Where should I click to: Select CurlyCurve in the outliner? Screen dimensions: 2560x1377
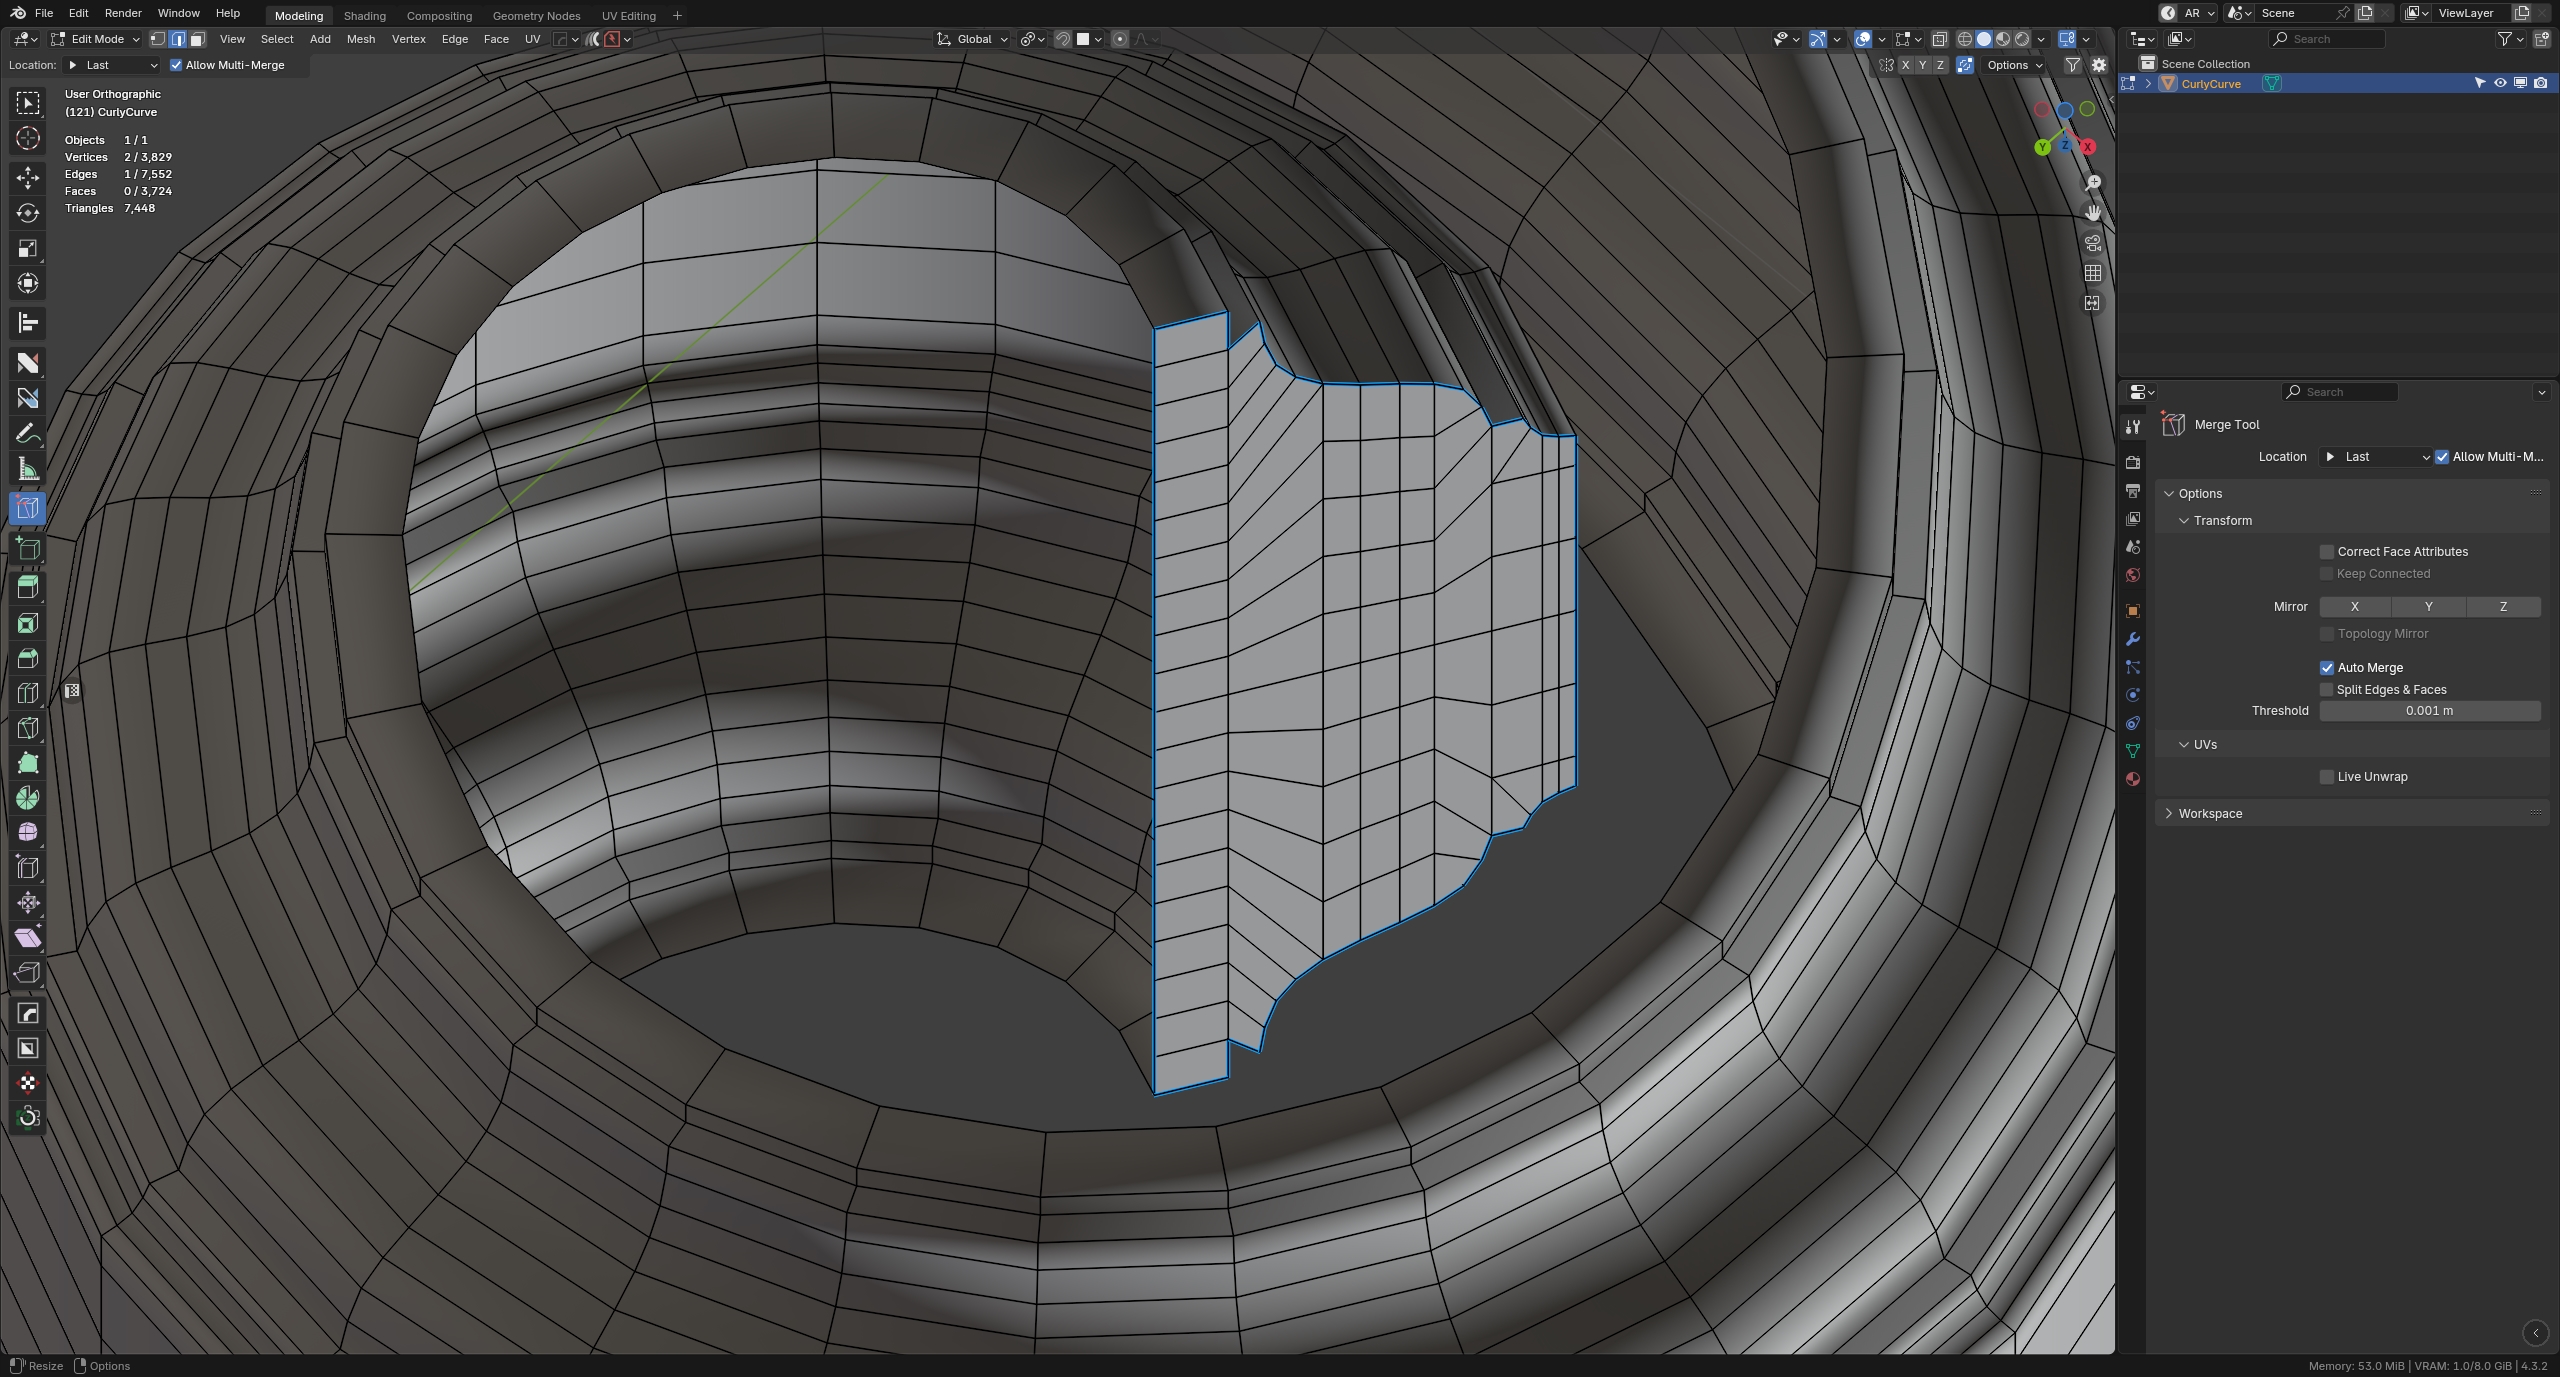coord(2210,84)
